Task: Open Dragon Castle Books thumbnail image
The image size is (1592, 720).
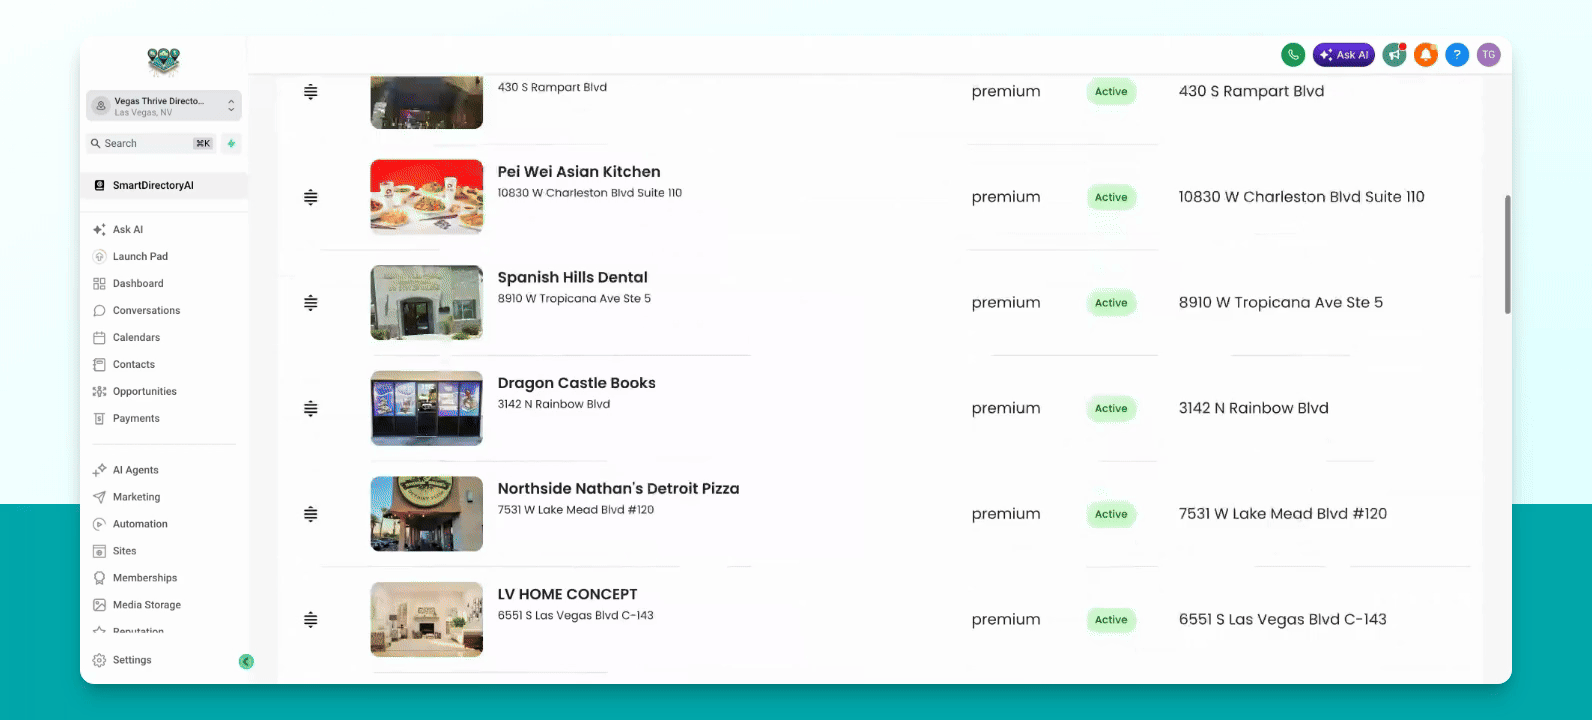Action: (427, 408)
